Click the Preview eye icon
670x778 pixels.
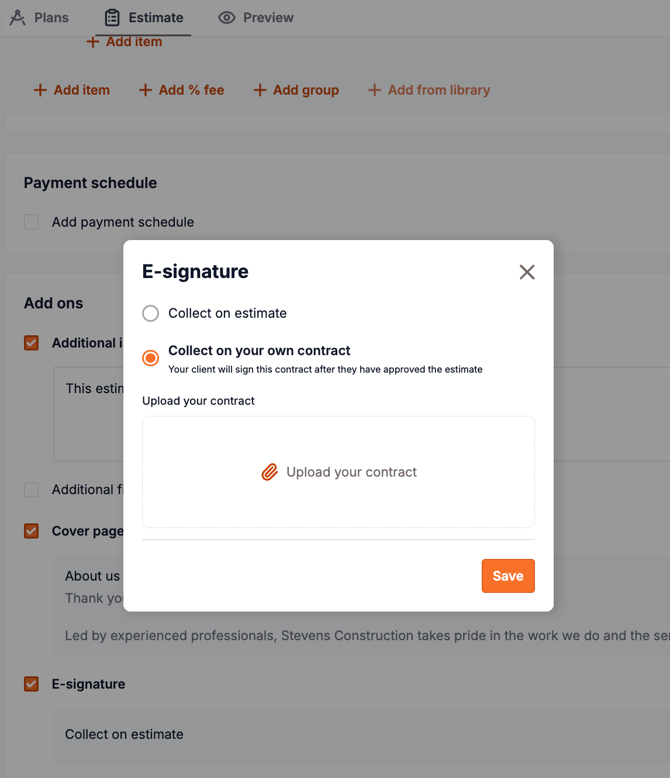pos(227,17)
